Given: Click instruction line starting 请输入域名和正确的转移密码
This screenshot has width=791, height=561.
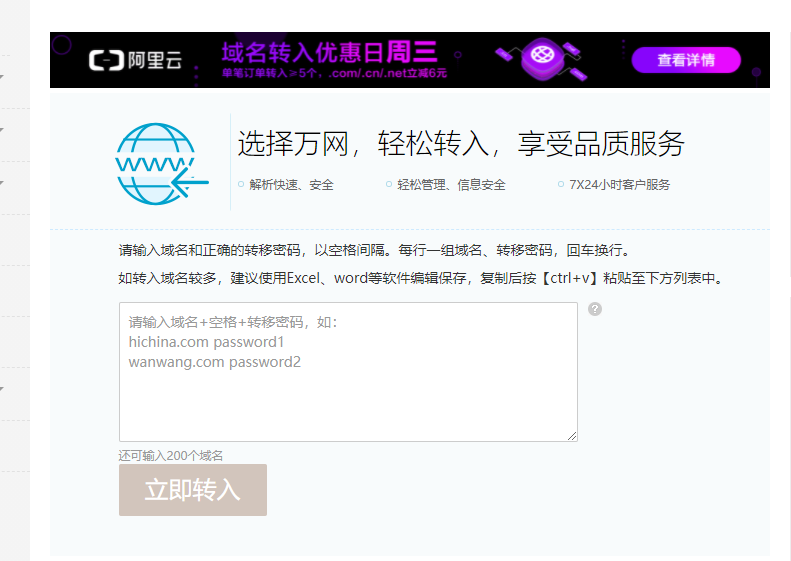Looking at the screenshot, I should point(374,250).
